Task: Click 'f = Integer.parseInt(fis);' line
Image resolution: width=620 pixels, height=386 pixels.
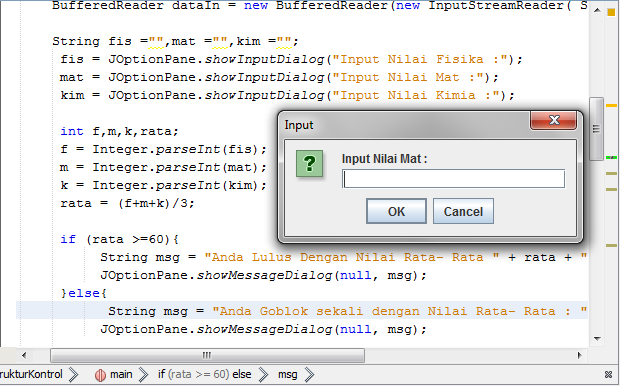Action: click(x=164, y=149)
